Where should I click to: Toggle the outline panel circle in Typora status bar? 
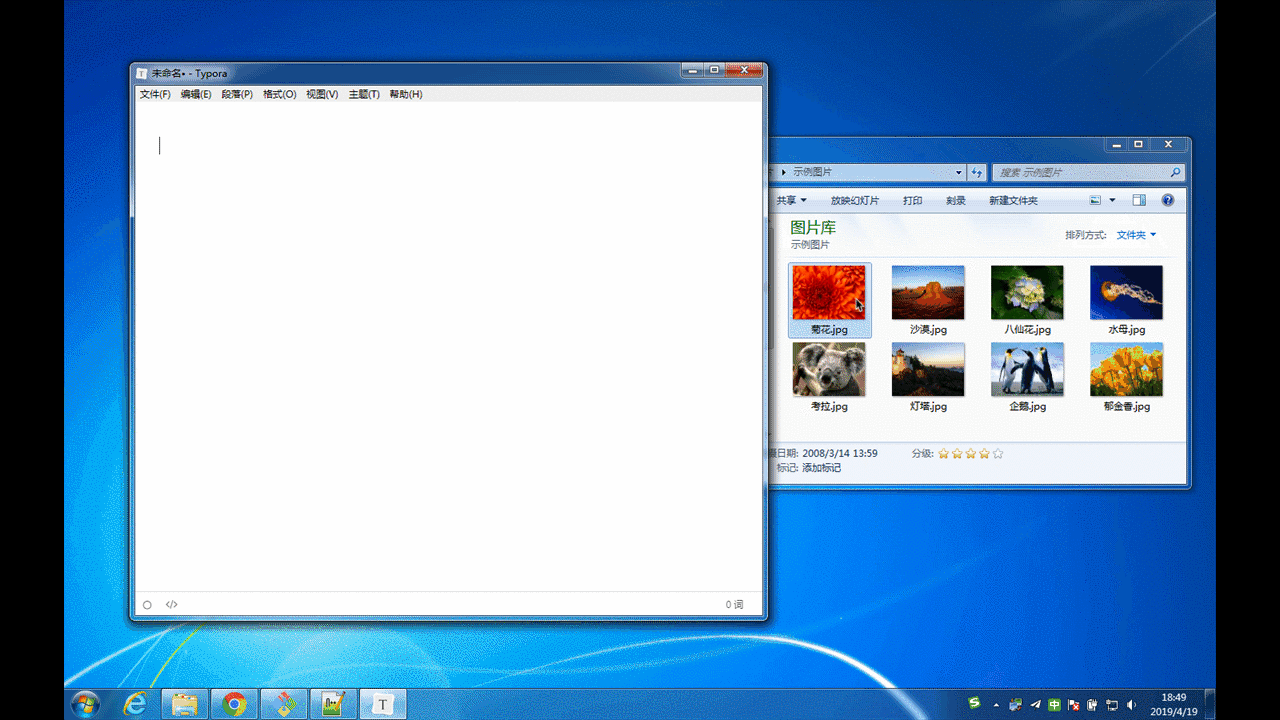pos(147,604)
